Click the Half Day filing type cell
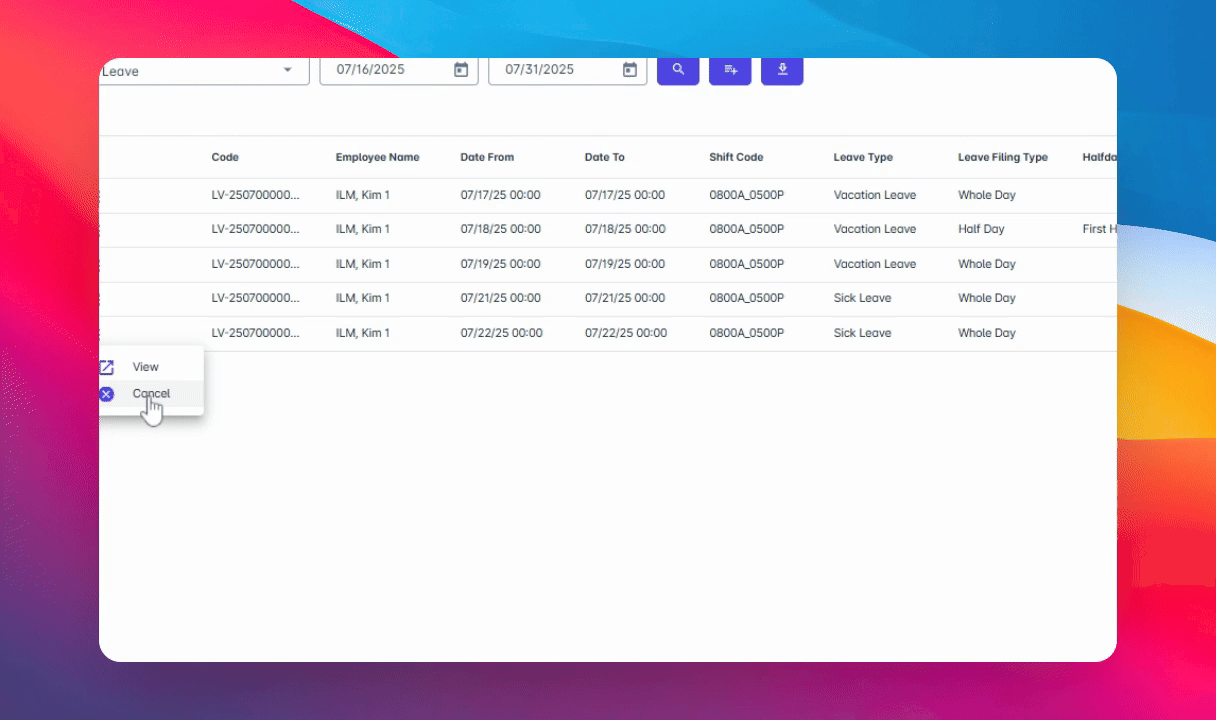Image resolution: width=1216 pixels, height=720 pixels. (981, 229)
